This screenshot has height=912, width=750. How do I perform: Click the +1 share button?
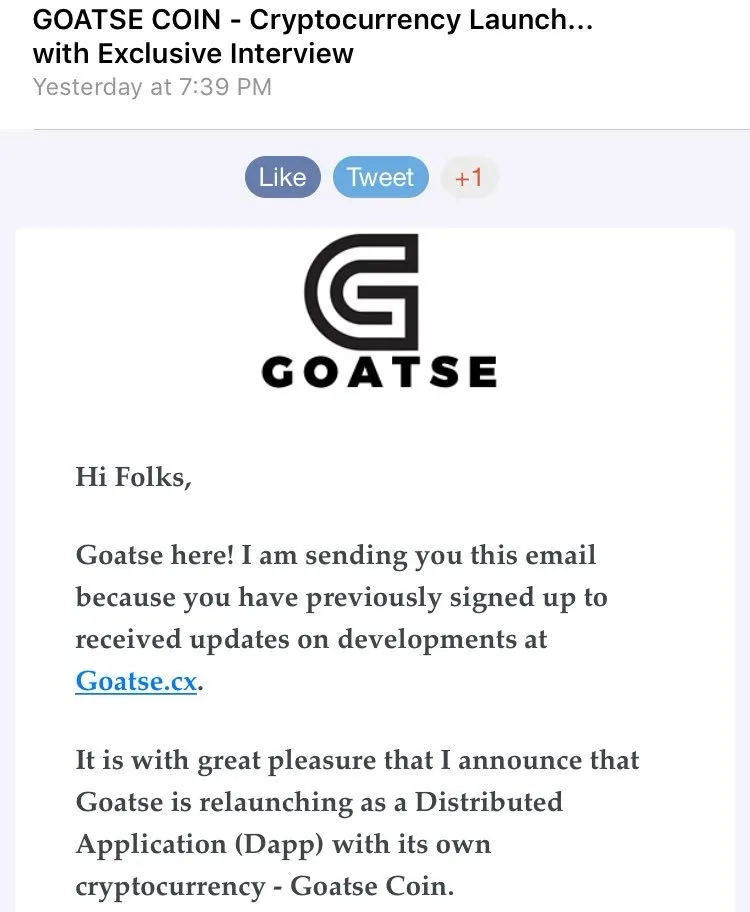[x=468, y=178]
